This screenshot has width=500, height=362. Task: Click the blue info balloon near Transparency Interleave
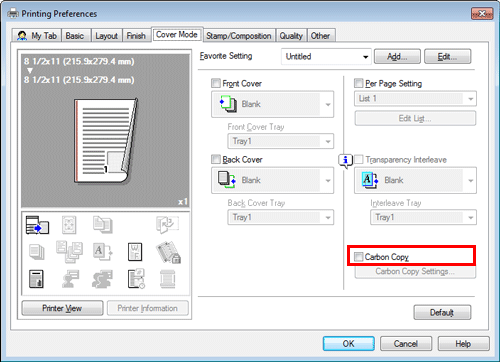click(x=346, y=161)
